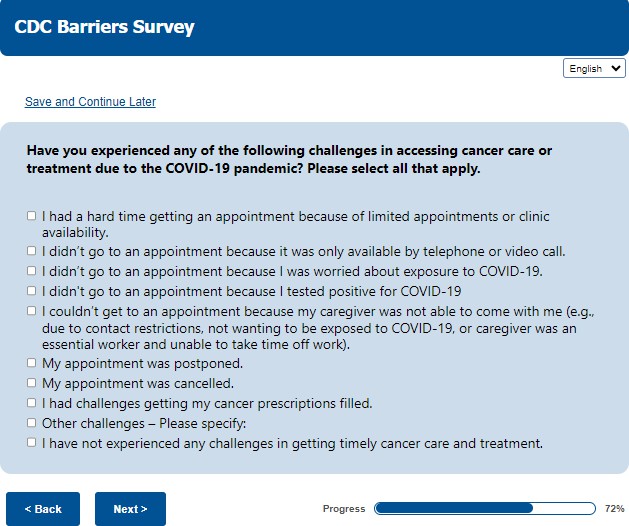This screenshot has width=629, height=526.
Task: Click the 'My appointment was postponed.' label text
Action: [x=142, y=363]
